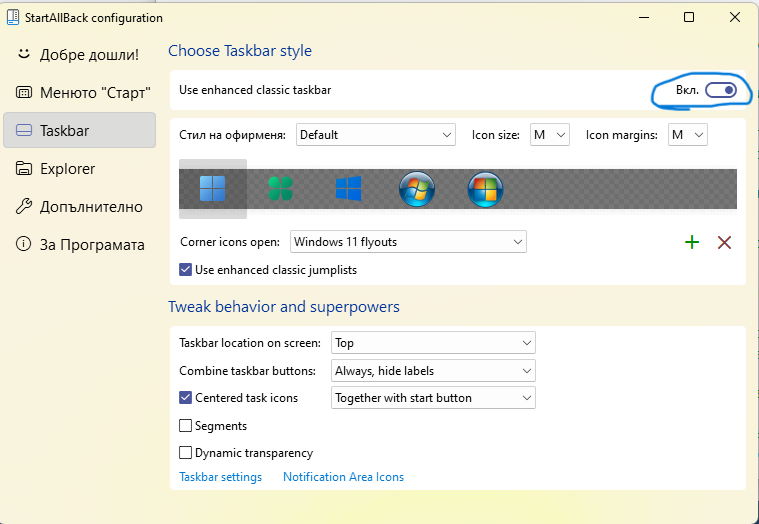The image size is (759, 524).
Task: Open the Icon margins dropdown
Action: [x=687, y=135]
